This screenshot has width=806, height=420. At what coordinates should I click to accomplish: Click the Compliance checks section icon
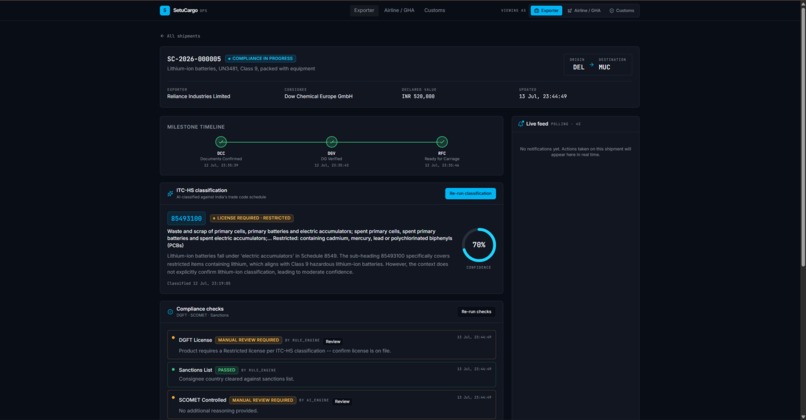click(x=170, y=312)
